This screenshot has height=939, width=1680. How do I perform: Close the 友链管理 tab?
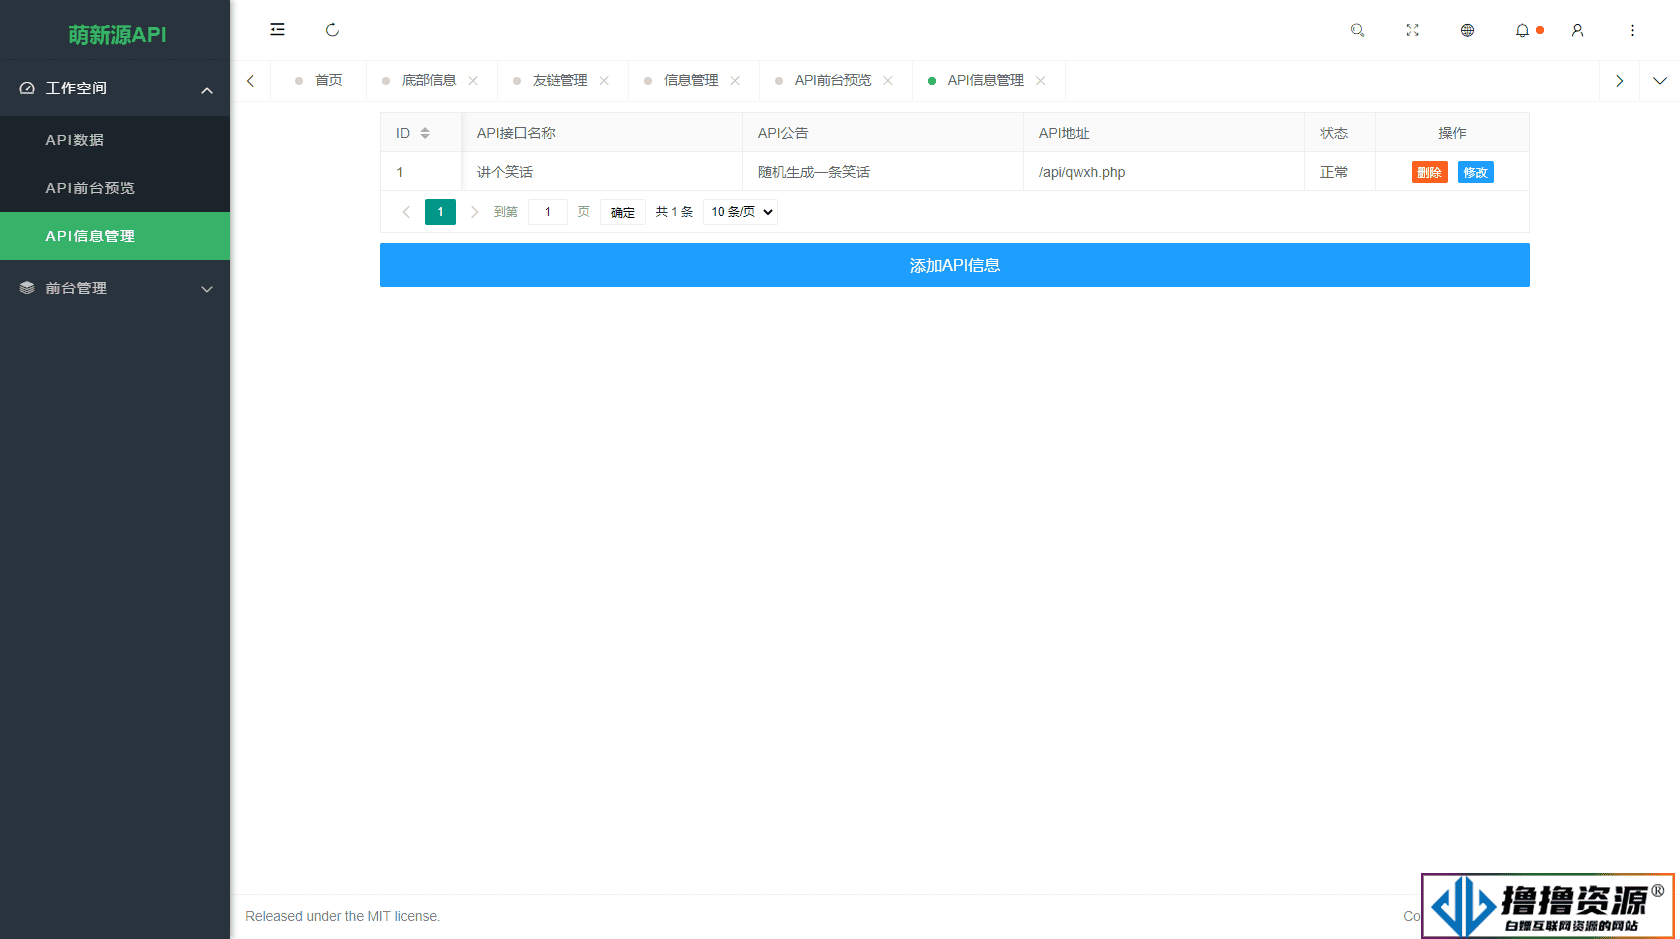604,81
